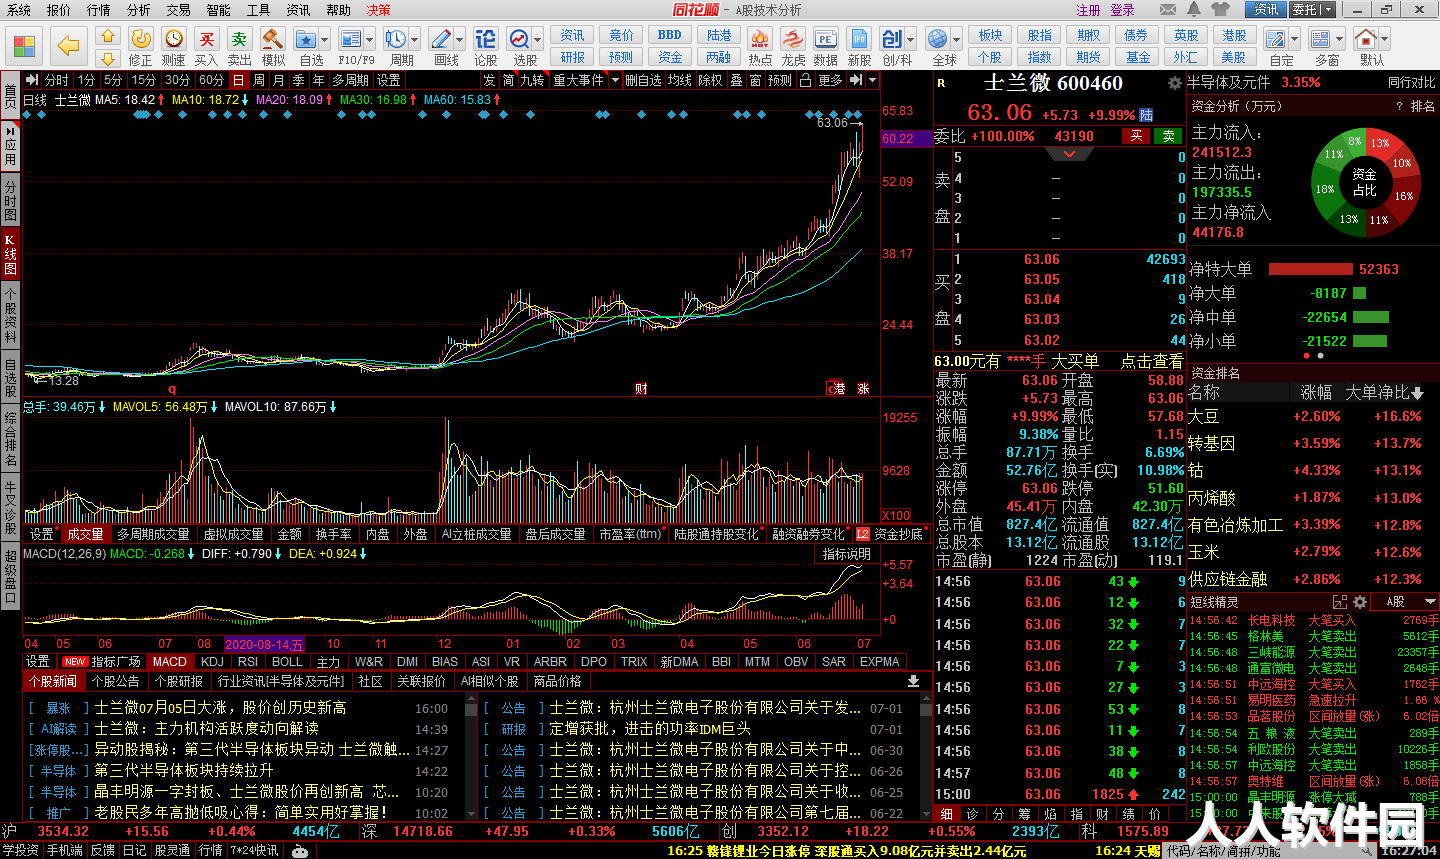The height and width of the screenshot is (859, 1440).
Task: Open the 论股 discussion icon
Action: [x=485, y=39]
